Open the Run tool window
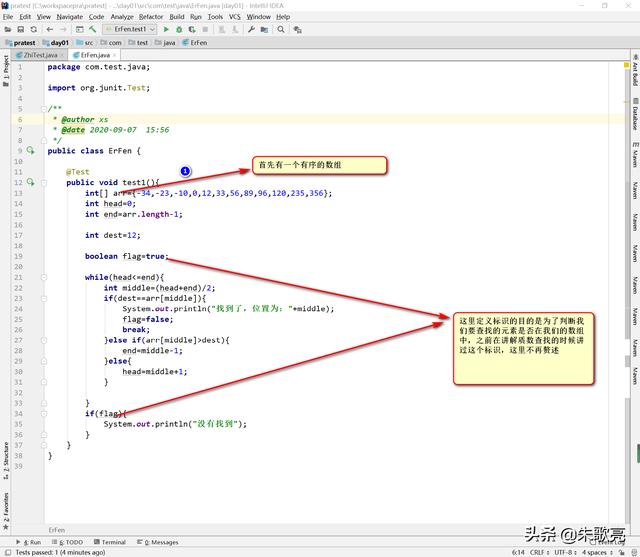640x557 pixels. (29, 542)
